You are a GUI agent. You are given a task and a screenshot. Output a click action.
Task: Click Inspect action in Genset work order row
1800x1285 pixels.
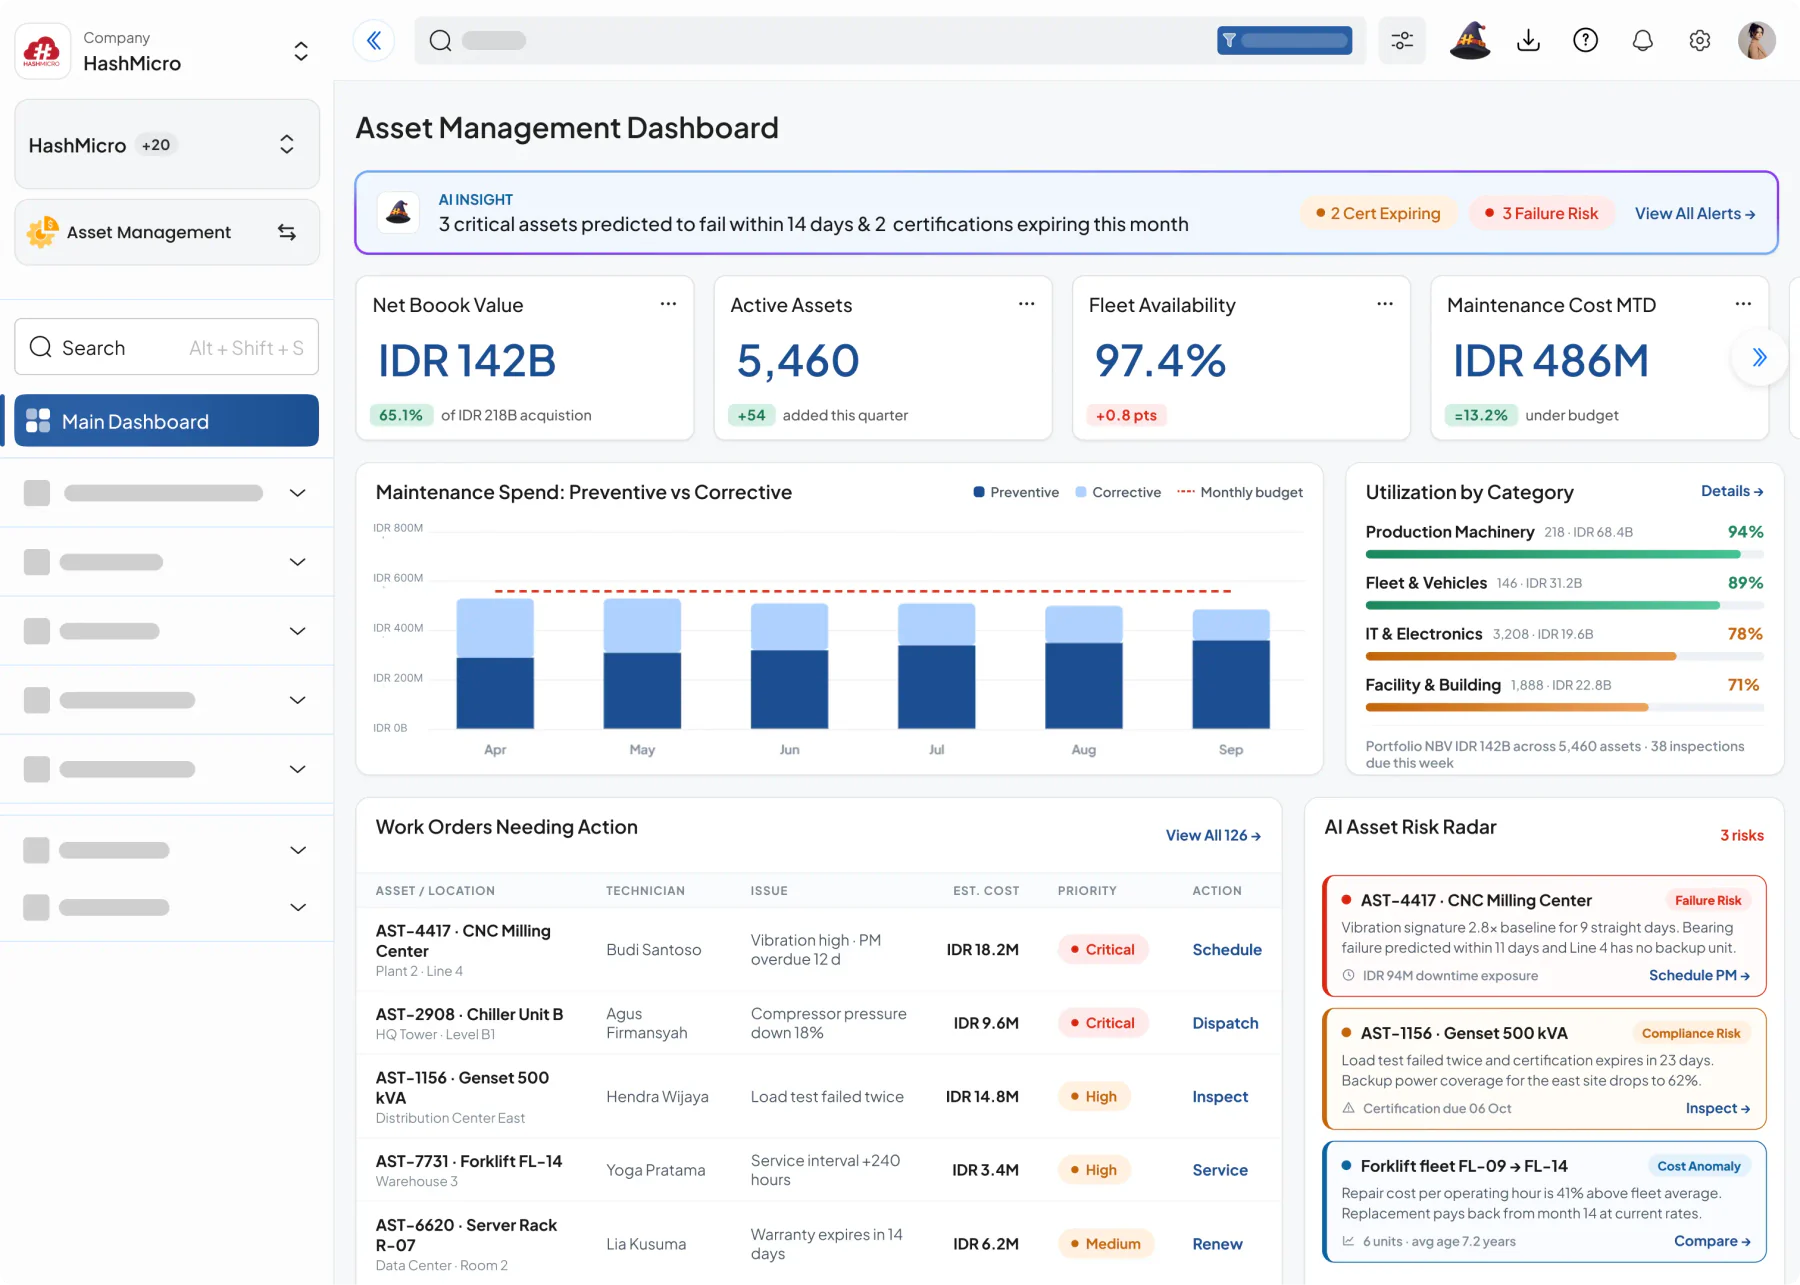1220,1097
